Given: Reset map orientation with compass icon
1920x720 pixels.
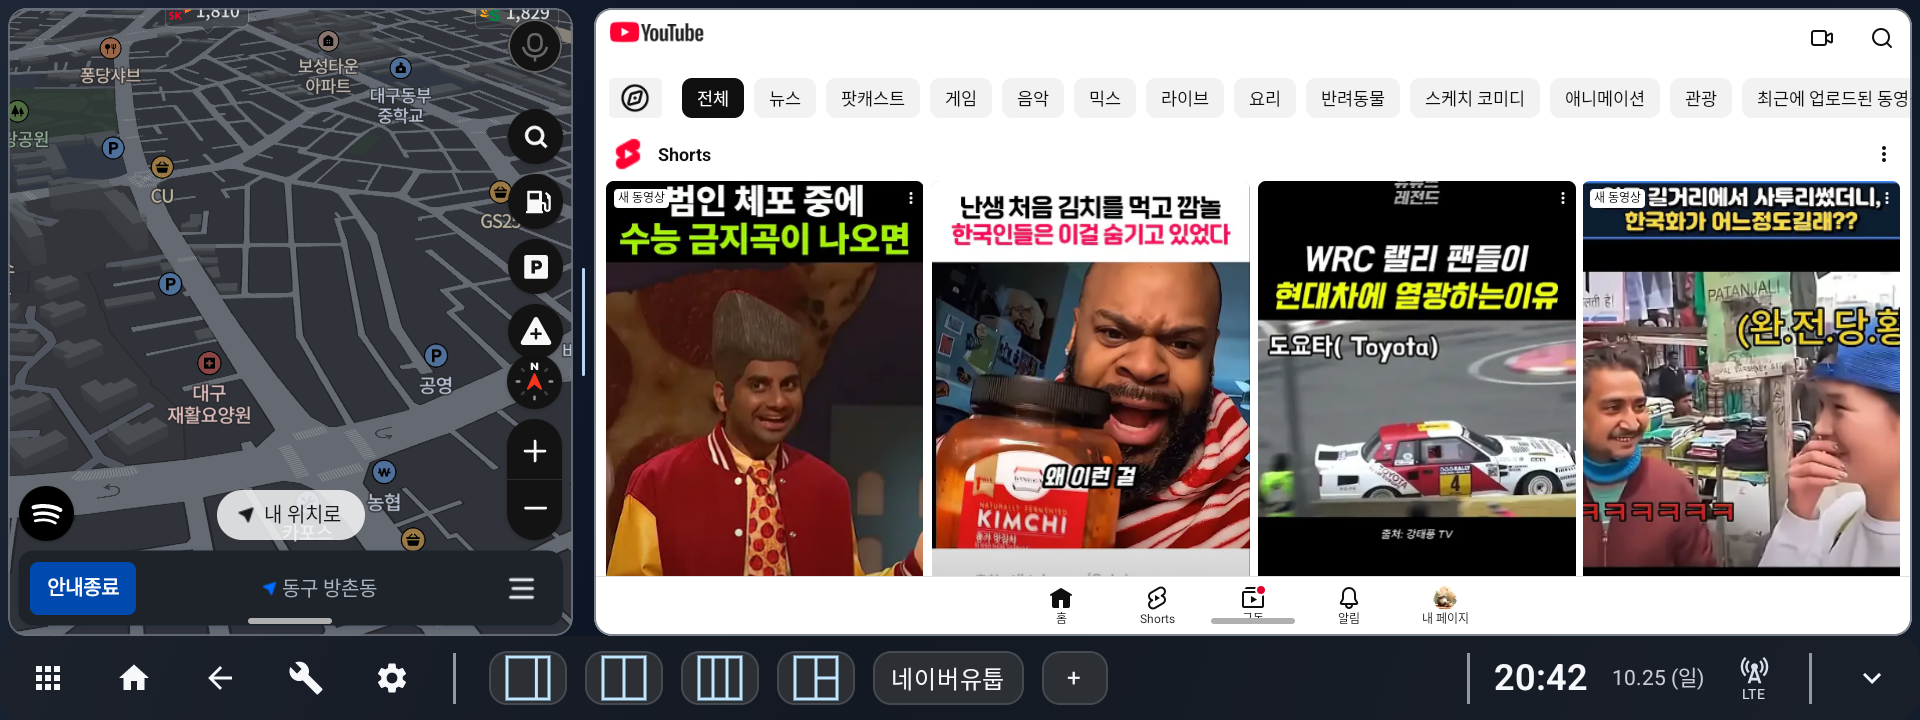Looking at the screenshot, I should [x=535, y=381].
